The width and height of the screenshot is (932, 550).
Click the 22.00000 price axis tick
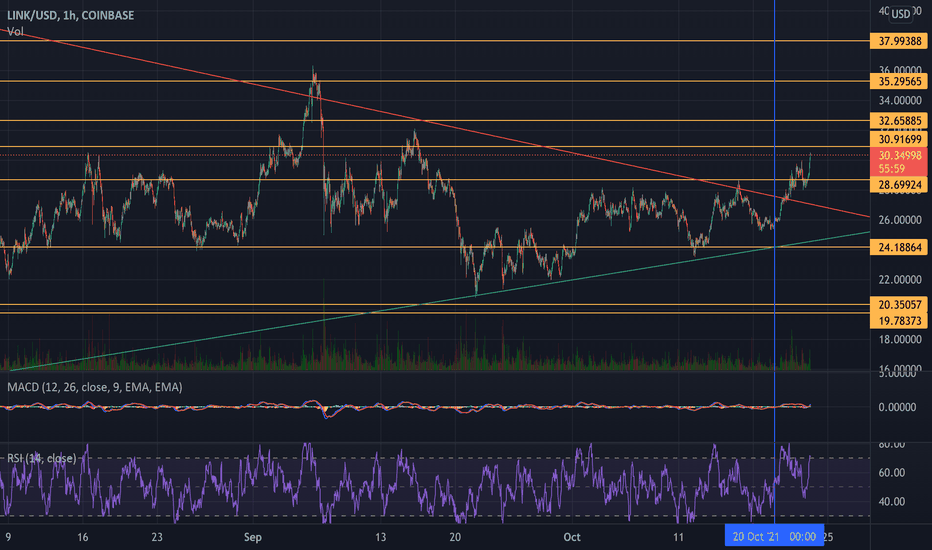pos(900,279)
